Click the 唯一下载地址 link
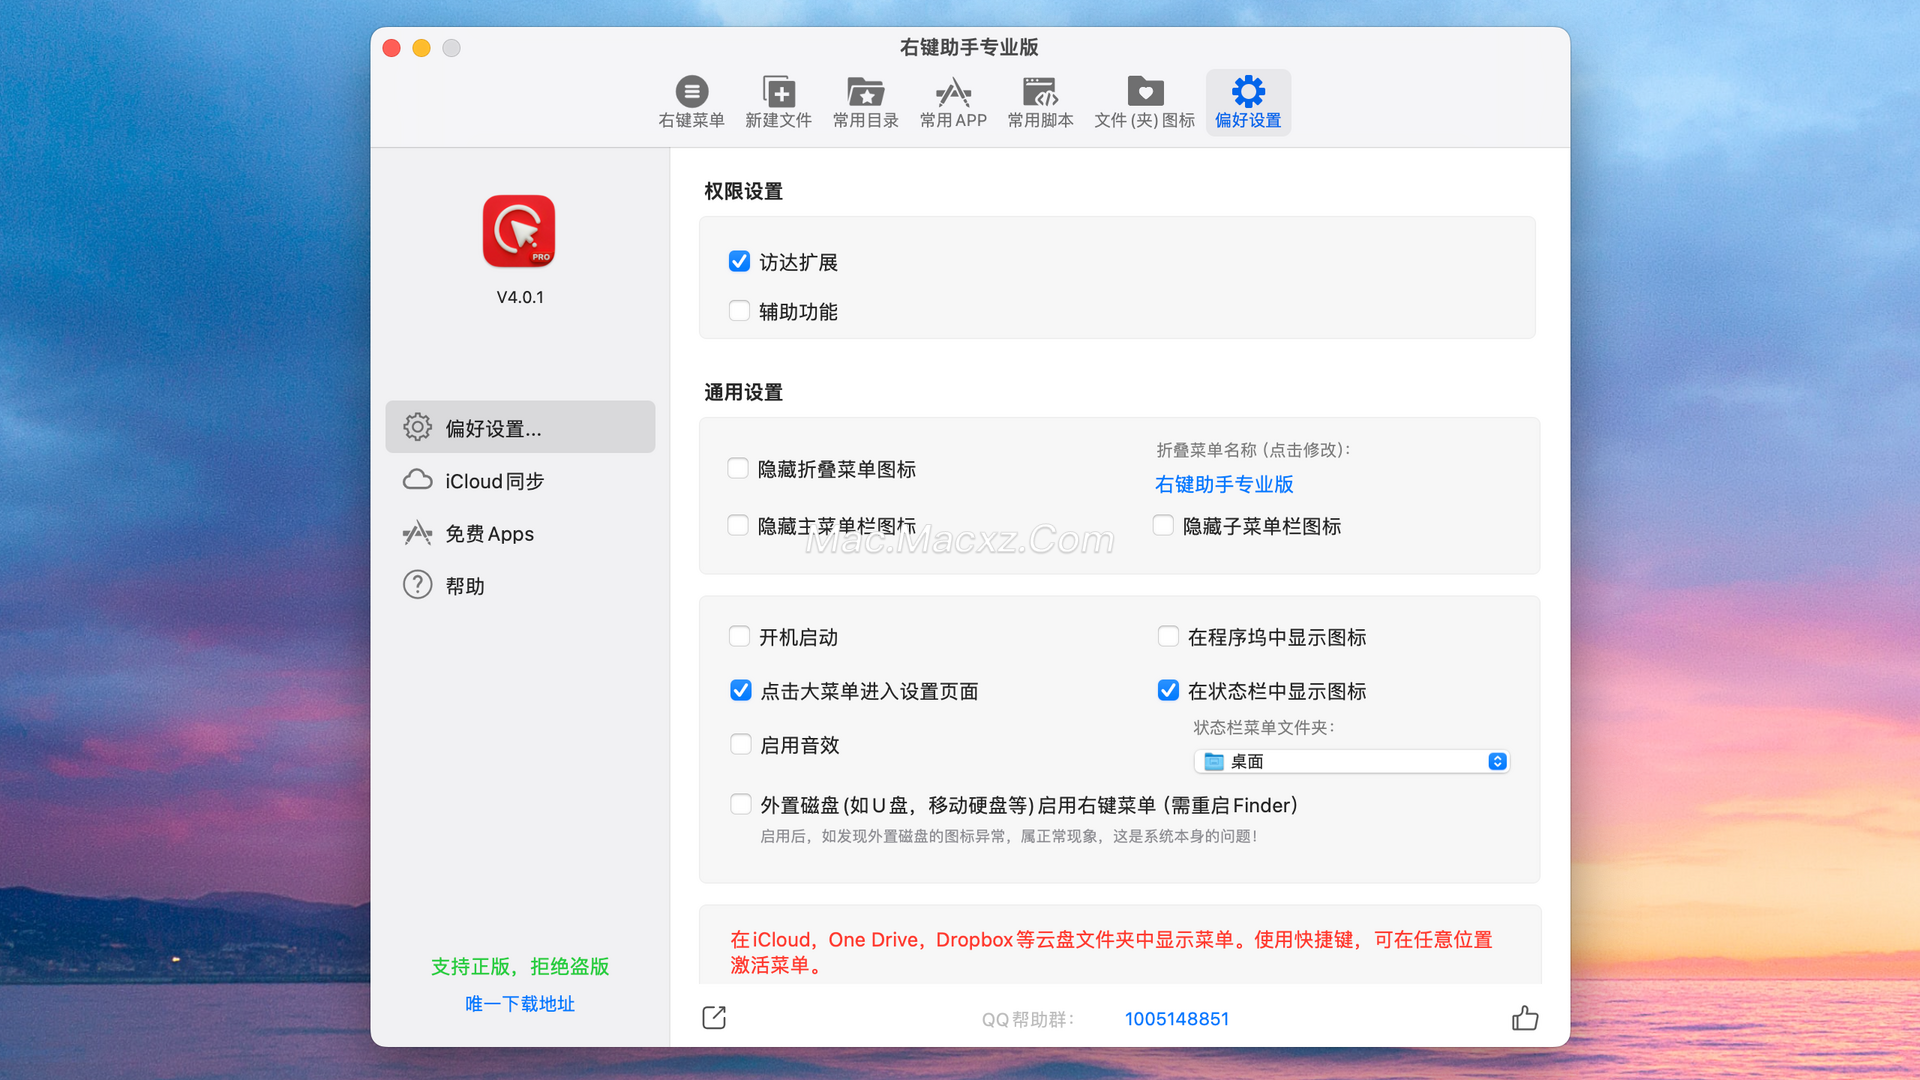The height and width of the screenshot is (1080, 1920). pos(519,1004)
